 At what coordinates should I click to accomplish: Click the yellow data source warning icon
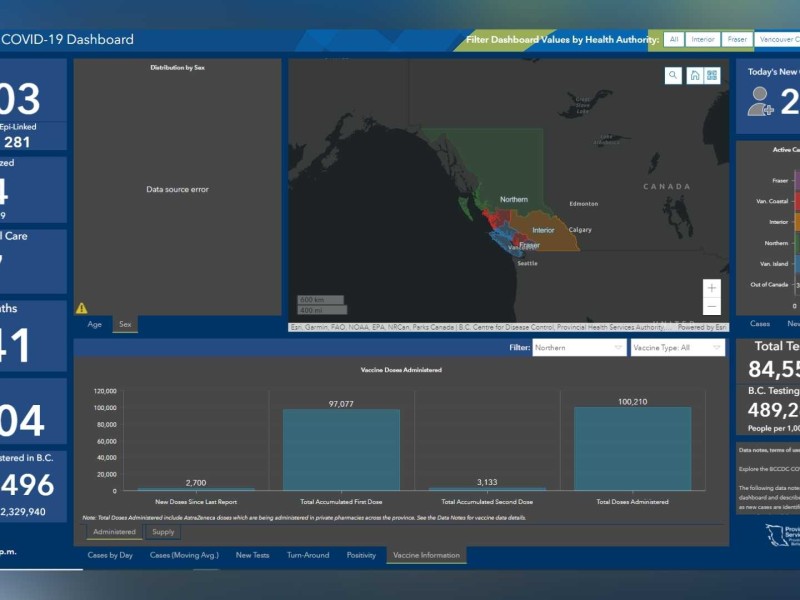[82, 308]
